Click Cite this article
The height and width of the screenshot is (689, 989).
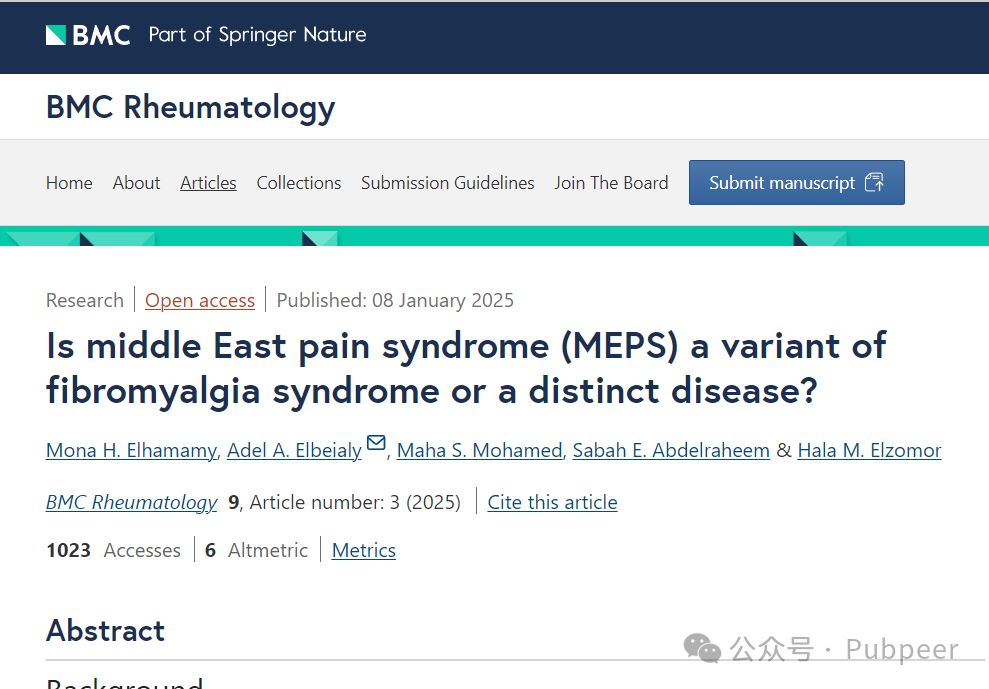[553, 502]
